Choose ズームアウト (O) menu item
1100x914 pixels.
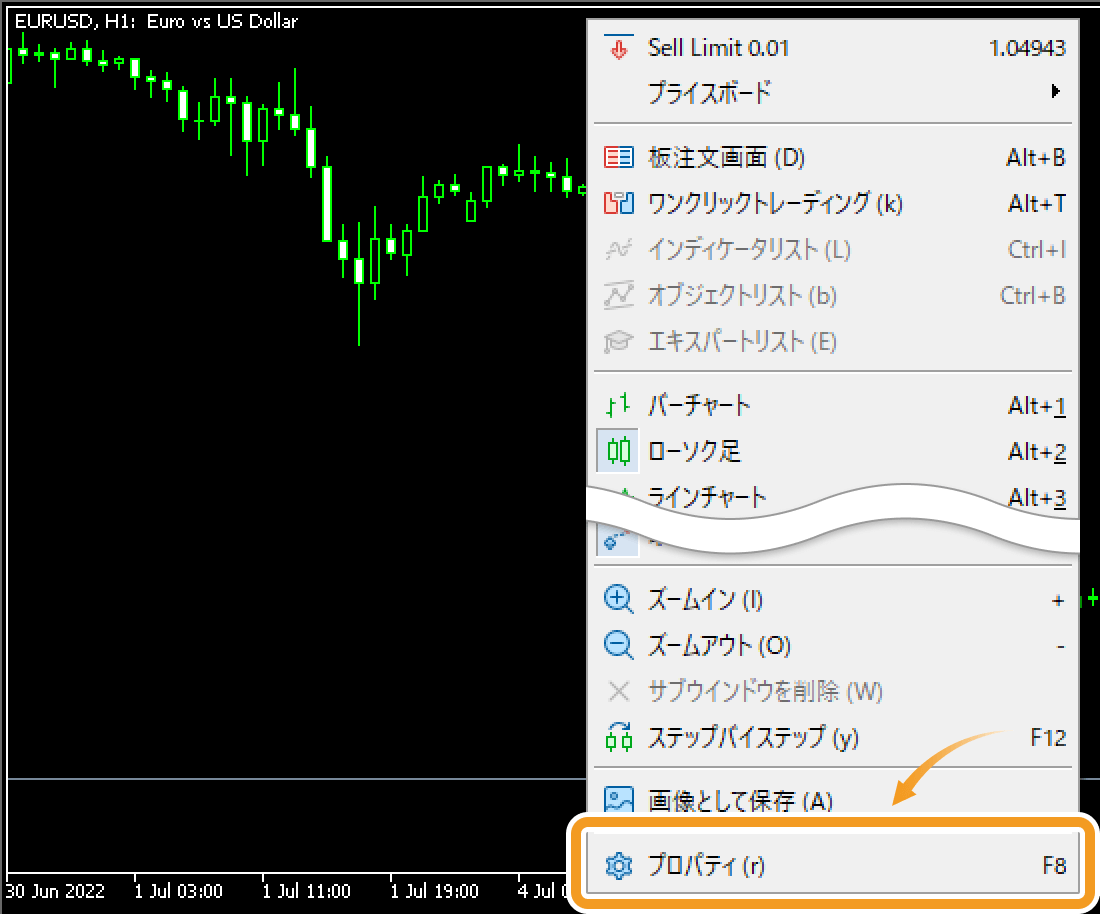click(x=833, y=645)
